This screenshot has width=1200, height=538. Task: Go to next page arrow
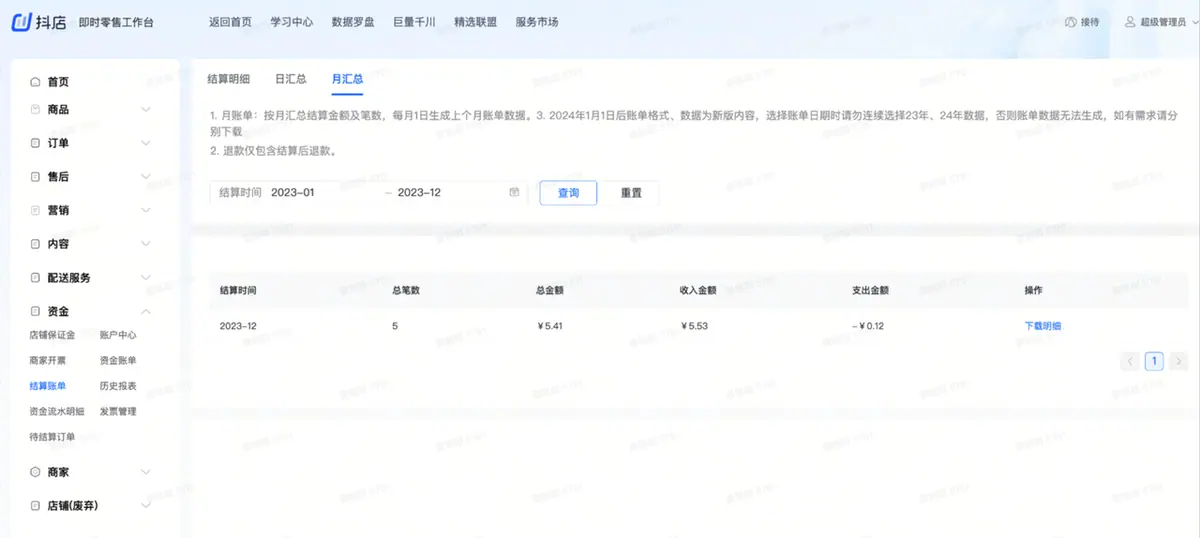click(x=1179, y=361)
